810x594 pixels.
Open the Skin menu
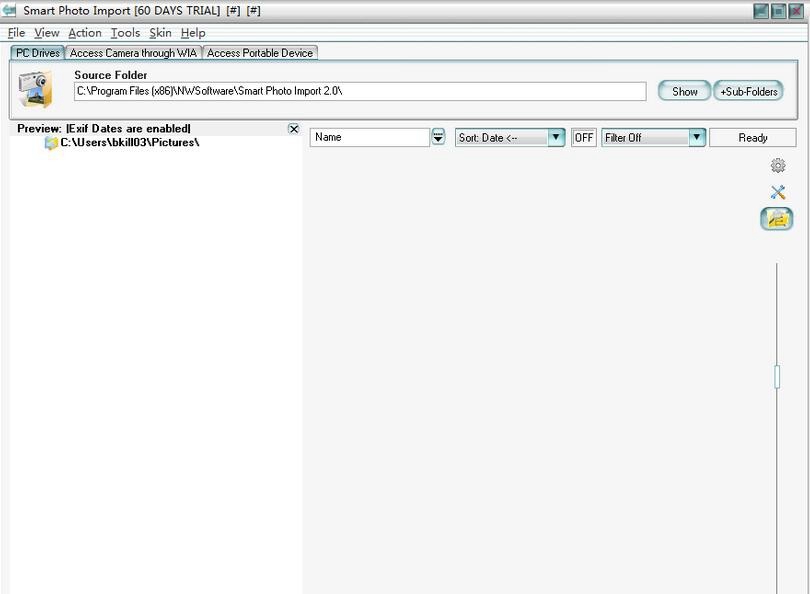tap(160, 33)
